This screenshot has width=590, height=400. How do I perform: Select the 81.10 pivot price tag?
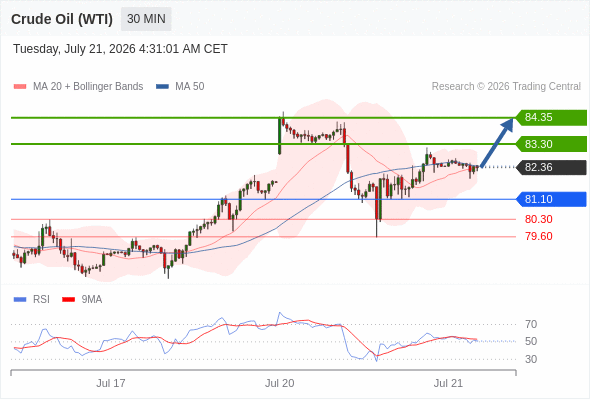pos(551,199)
